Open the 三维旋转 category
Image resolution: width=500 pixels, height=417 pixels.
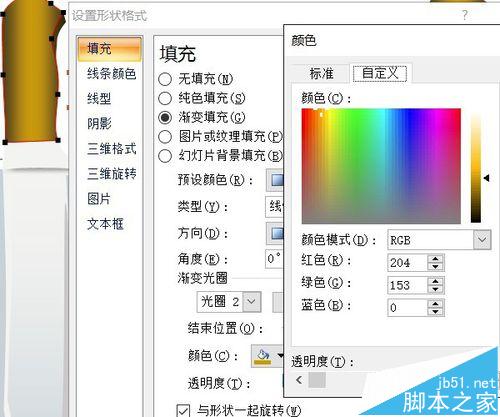111,174
